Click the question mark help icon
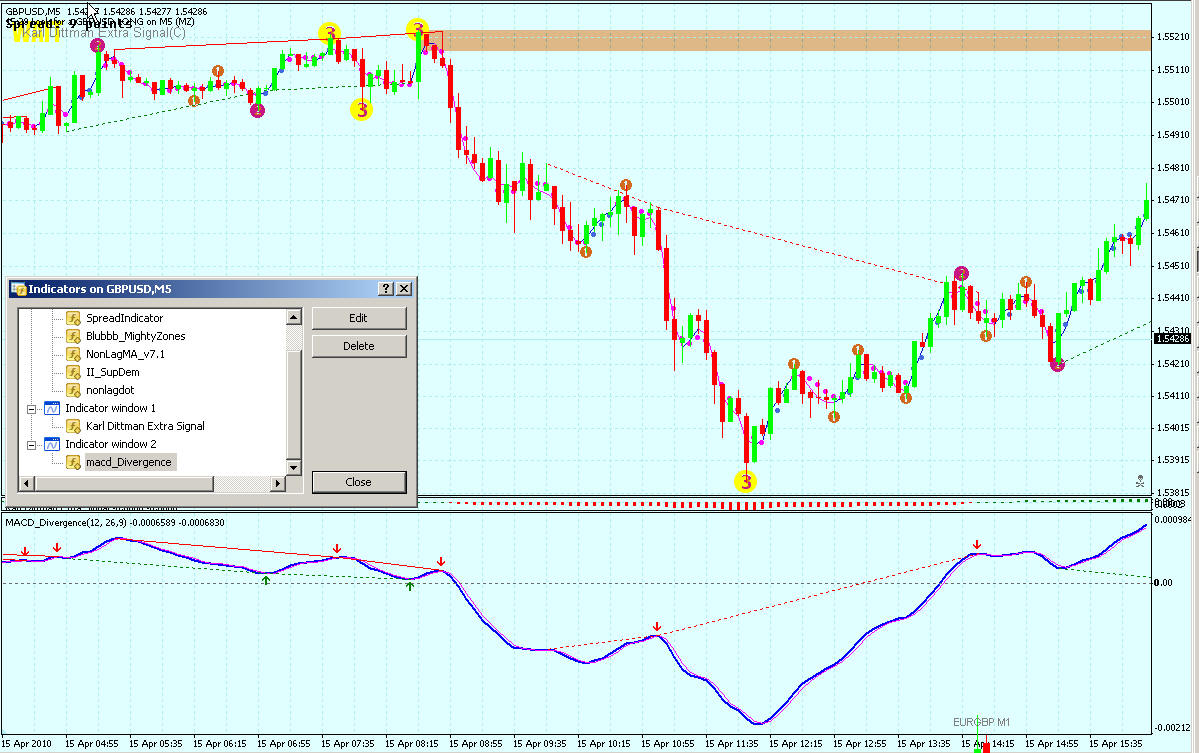This screenshot has width=1199, height=753. (x=386, y=289)
